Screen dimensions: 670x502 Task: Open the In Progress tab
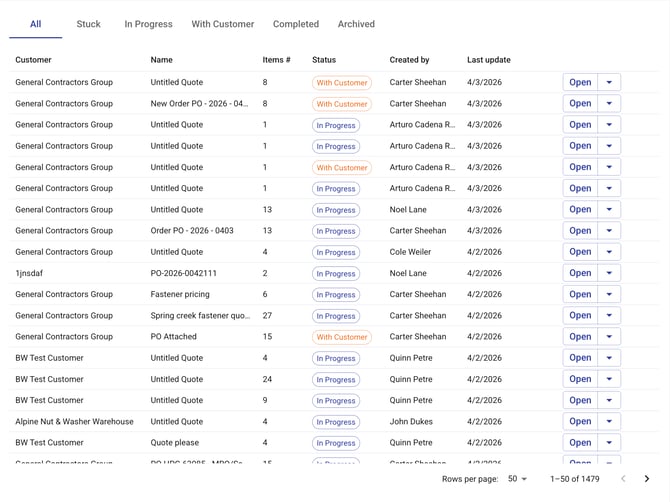pos(148,24)
